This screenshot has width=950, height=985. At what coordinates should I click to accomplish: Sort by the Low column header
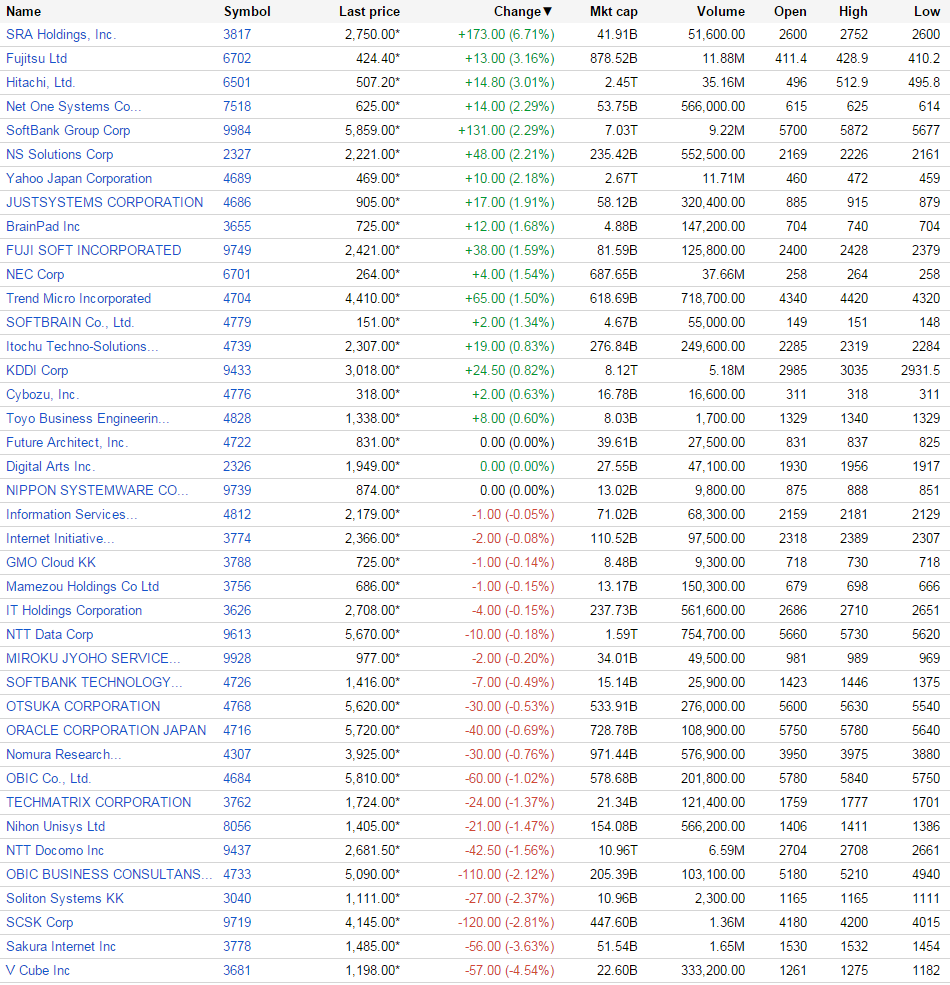point(927,11)
